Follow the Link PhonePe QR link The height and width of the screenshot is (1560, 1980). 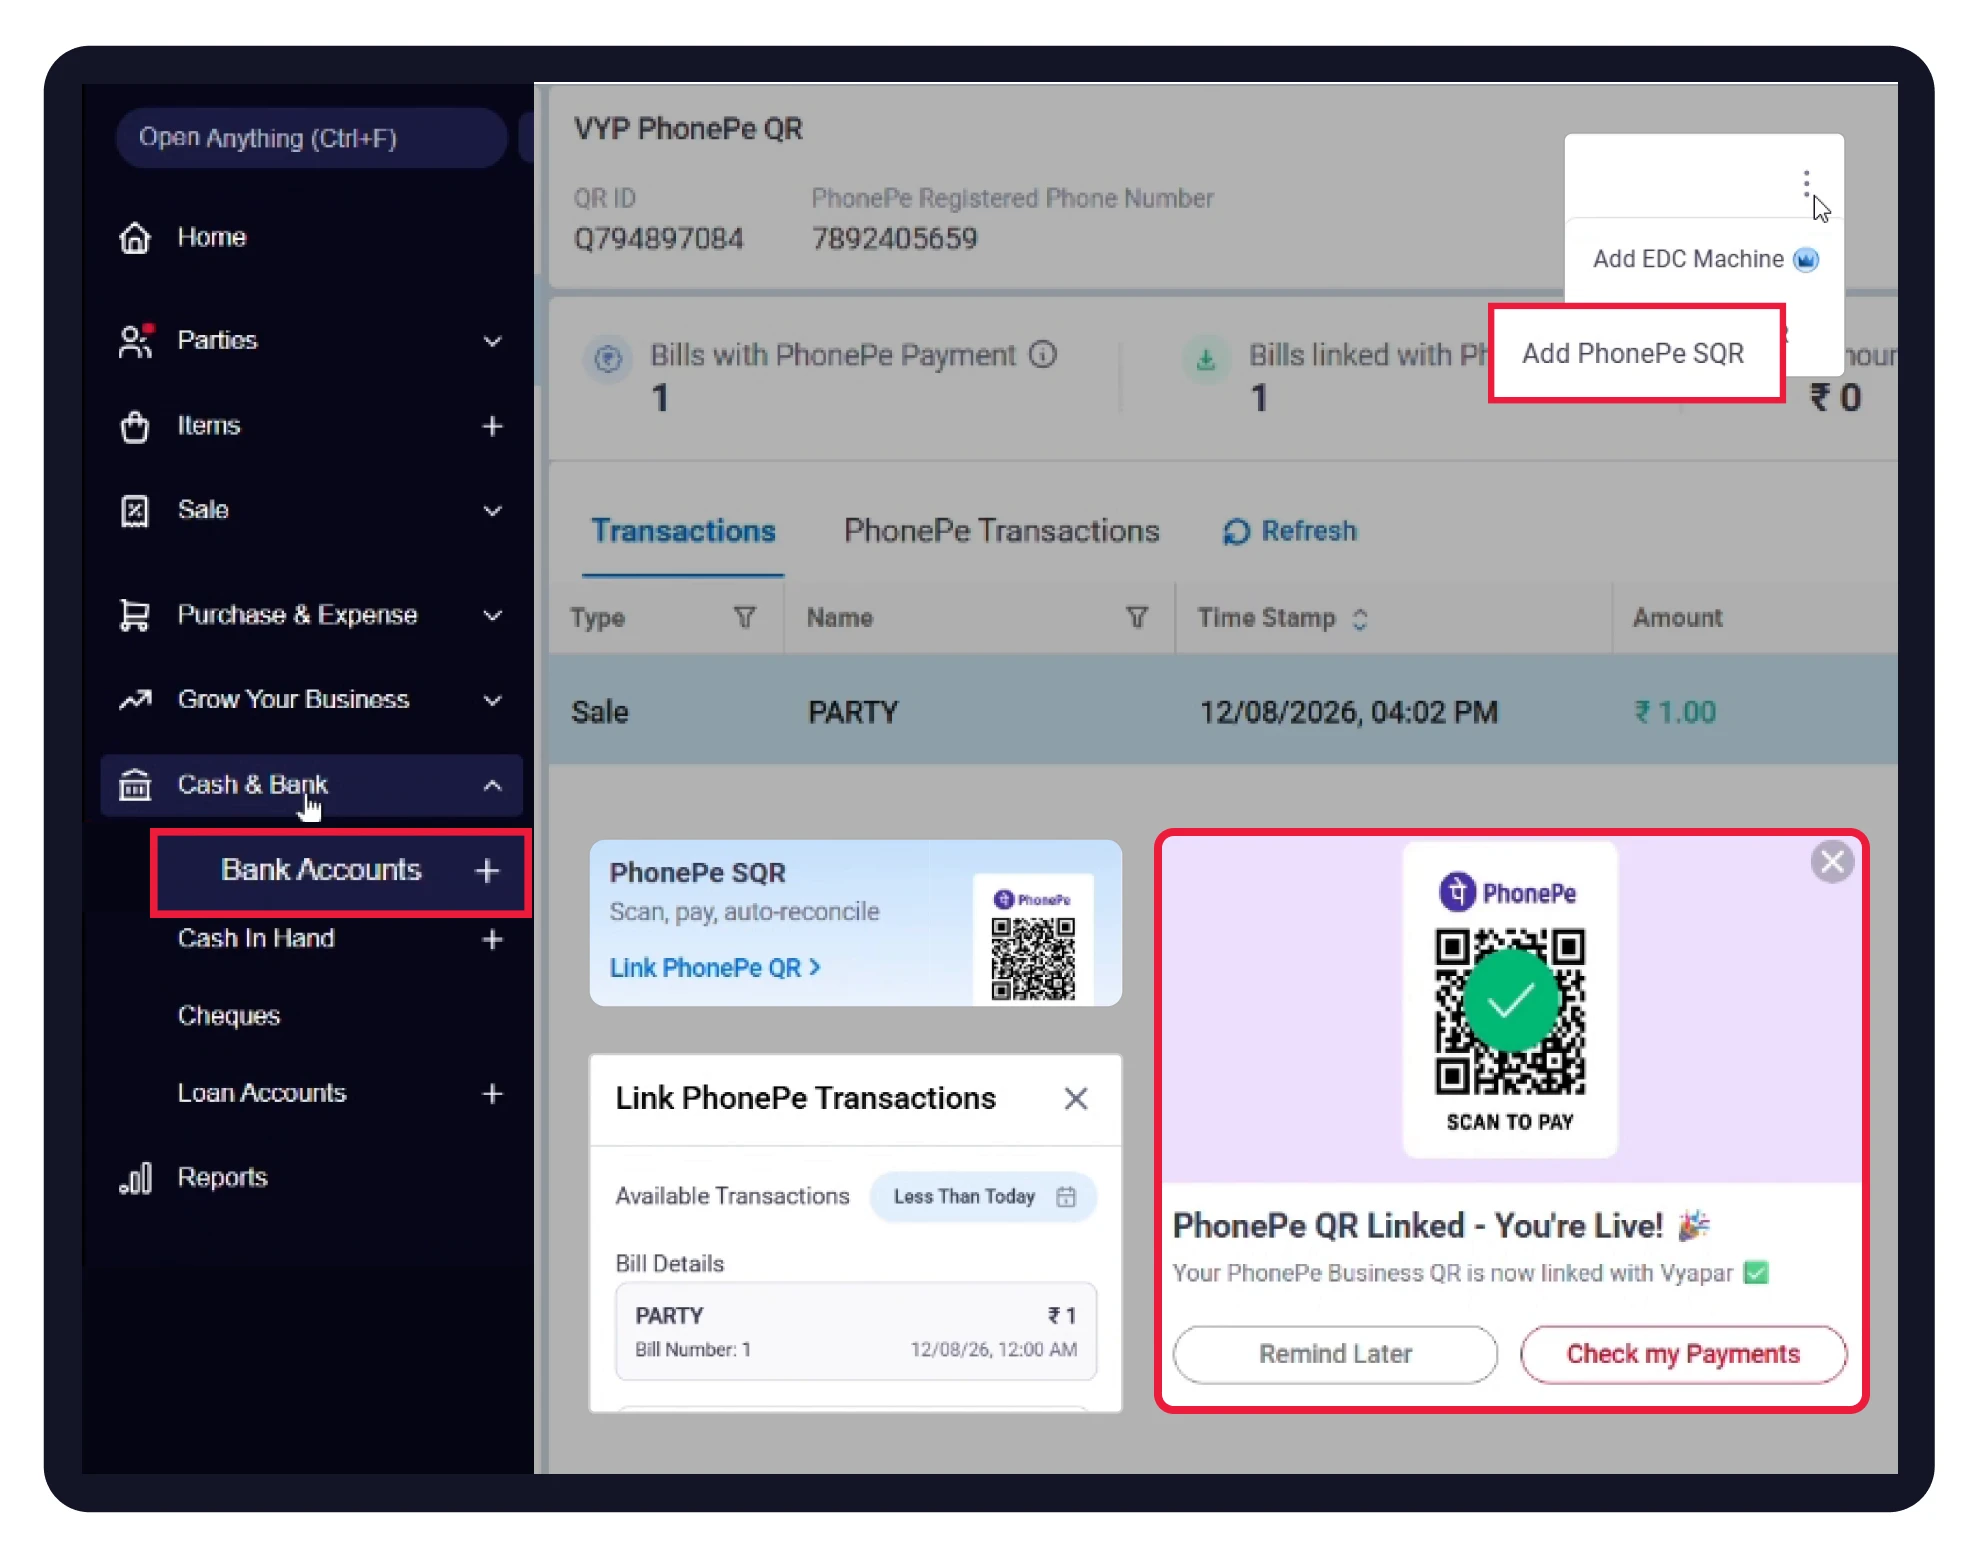(715, 968)
